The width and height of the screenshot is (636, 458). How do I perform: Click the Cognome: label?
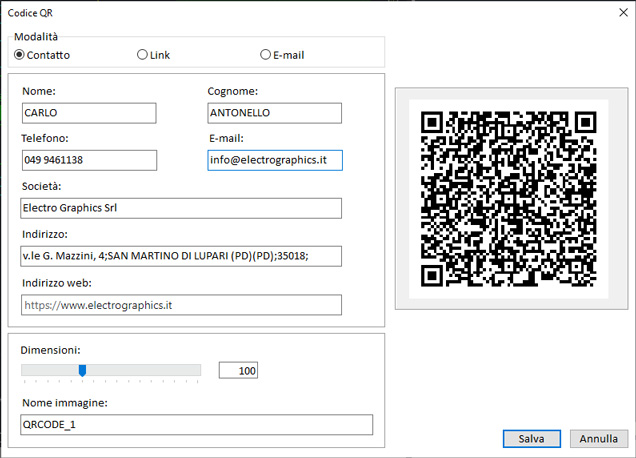(232, 91)
